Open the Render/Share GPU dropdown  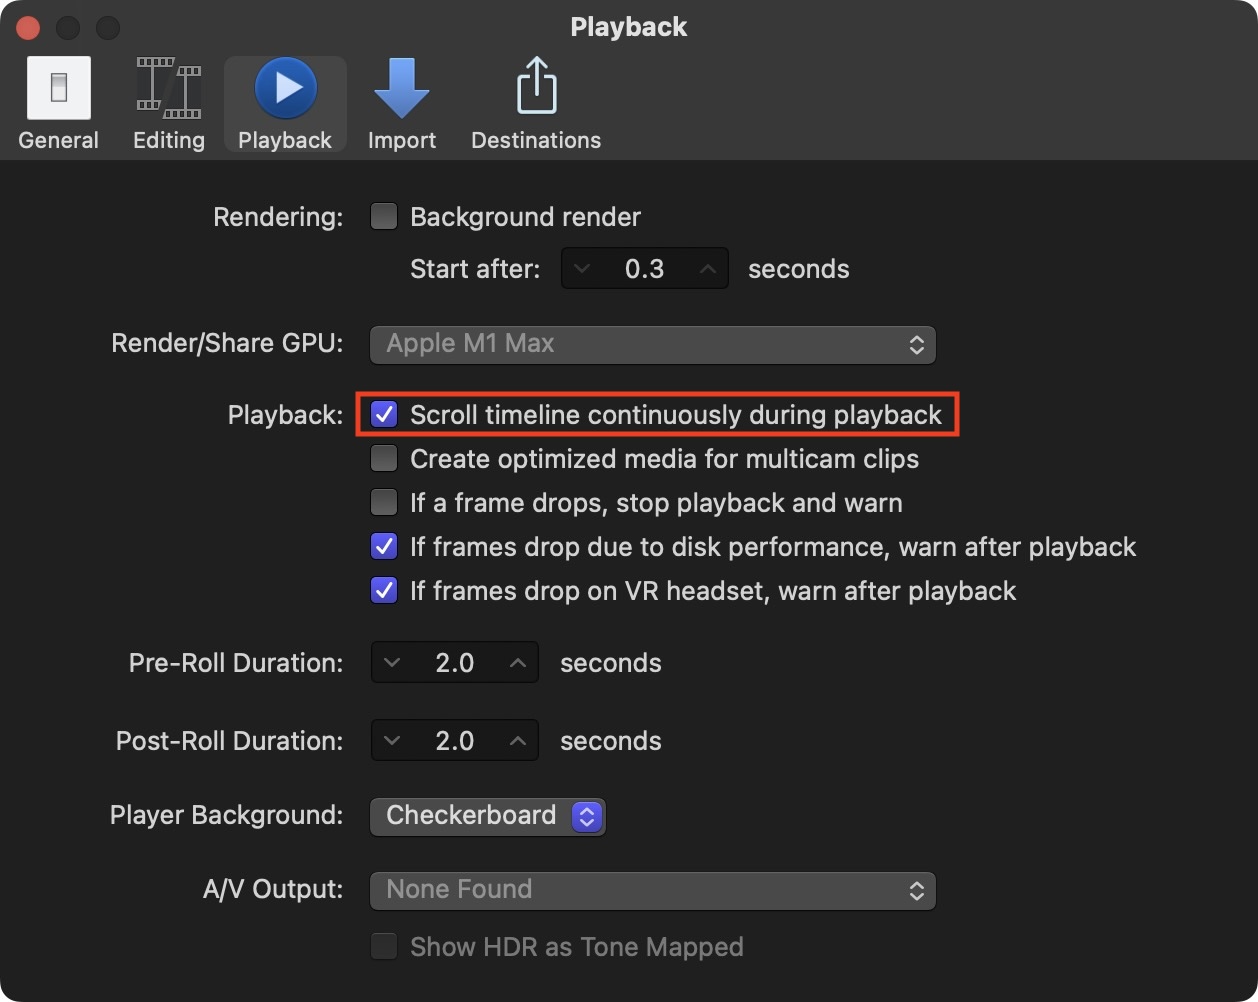[x=652, y=344]
